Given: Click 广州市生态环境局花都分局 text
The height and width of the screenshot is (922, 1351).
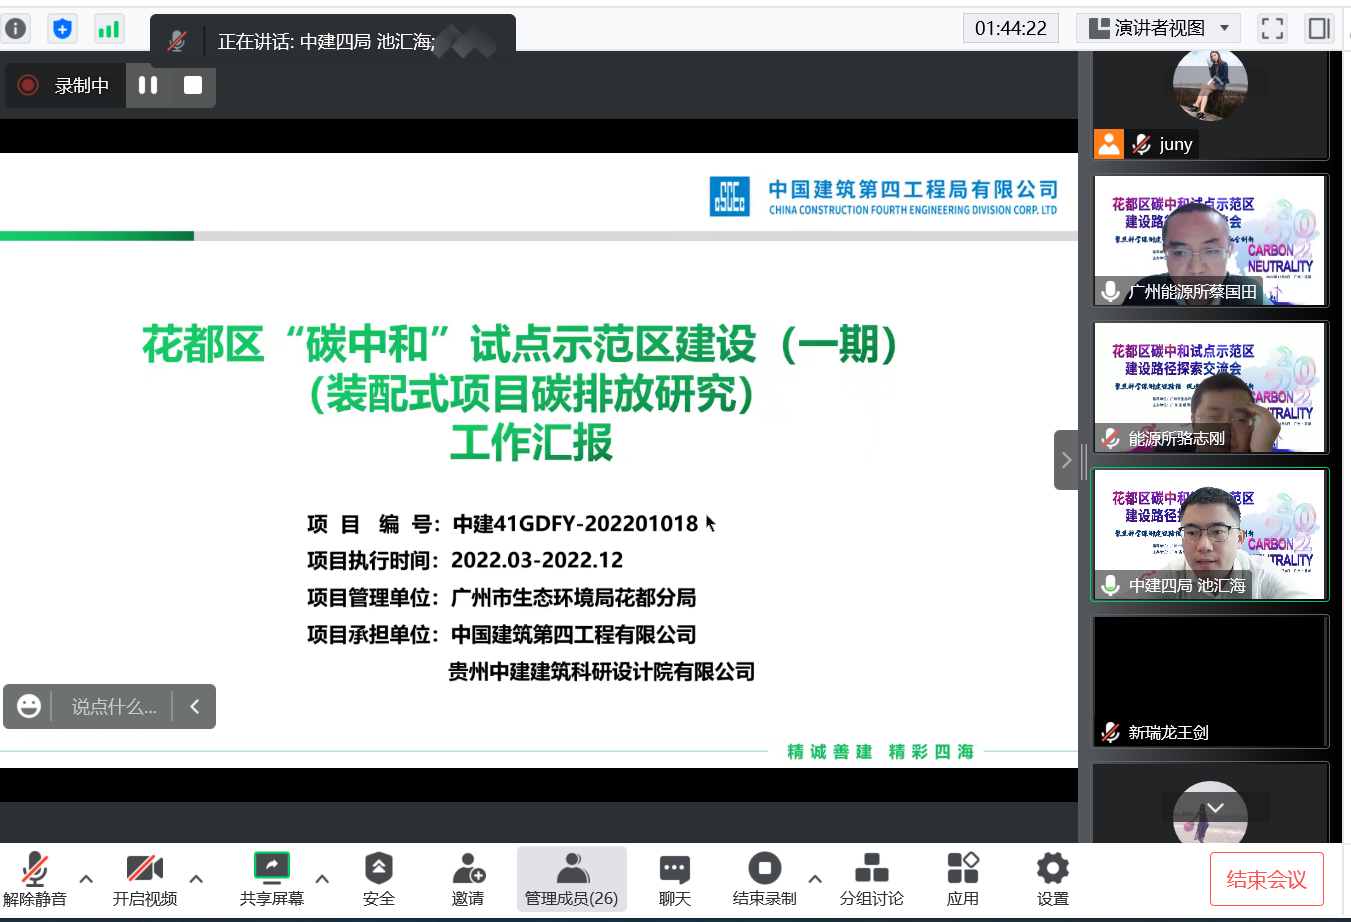Looking at the screenshot, I should tap(574, 597).
